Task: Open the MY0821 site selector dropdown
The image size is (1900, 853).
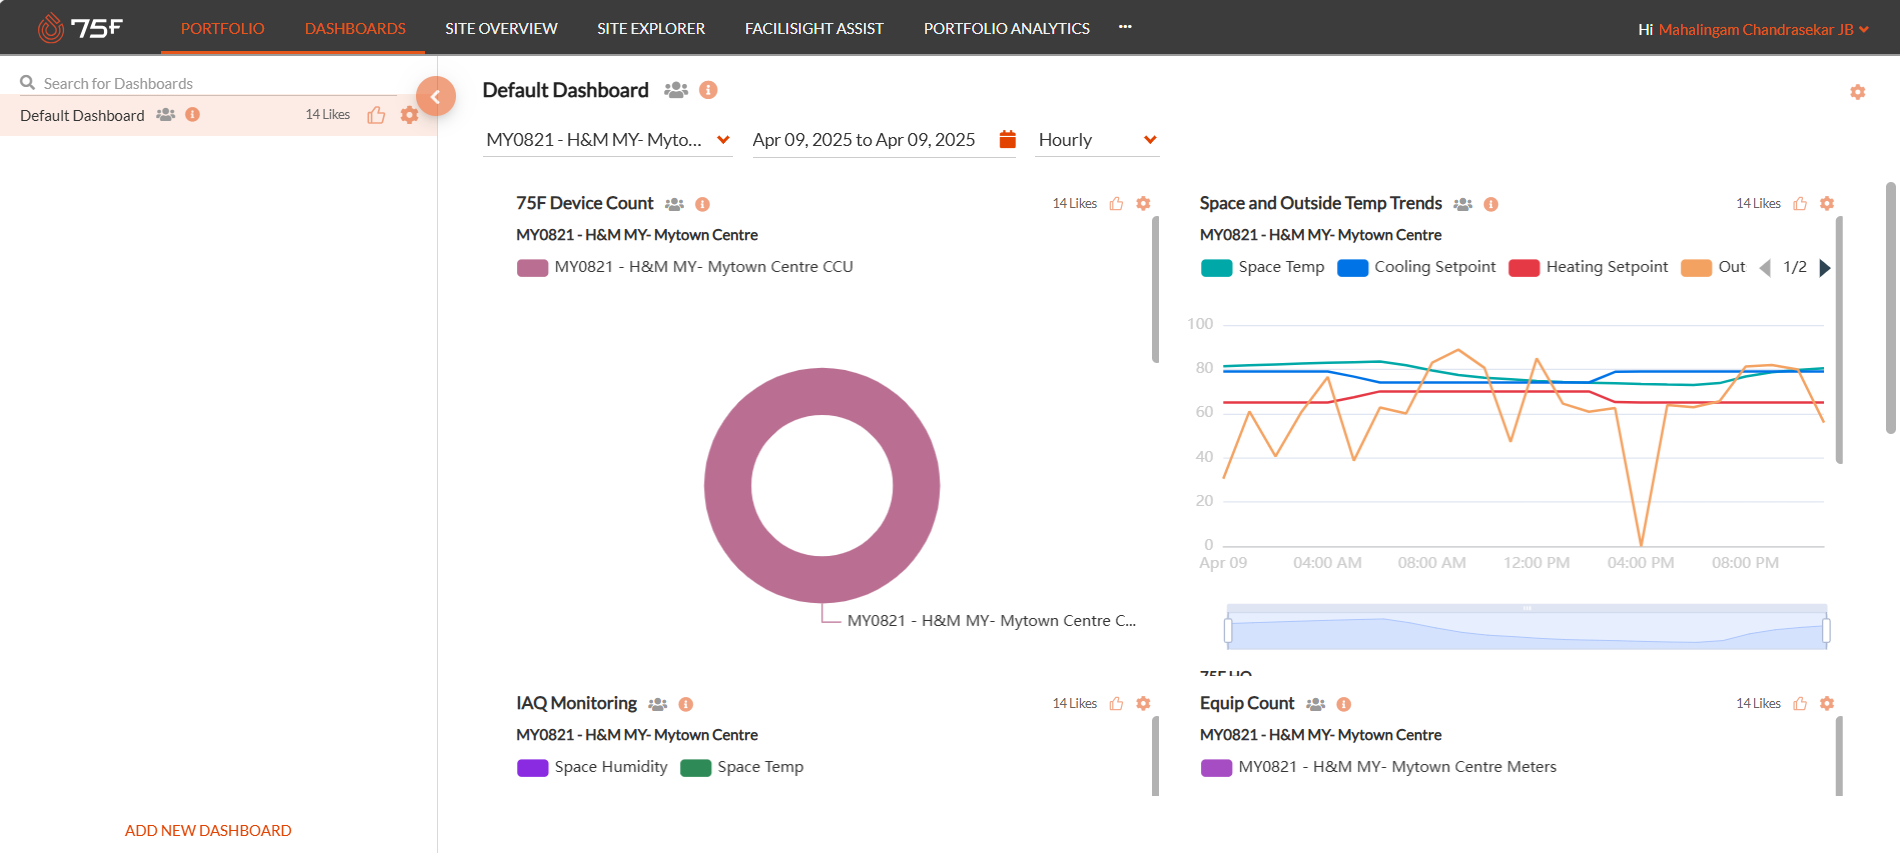Action: point(608,140)
